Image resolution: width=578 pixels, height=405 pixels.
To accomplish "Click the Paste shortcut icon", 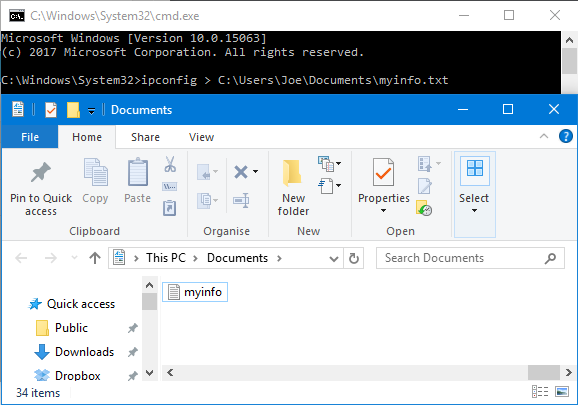I will click(x=170, y=208).
